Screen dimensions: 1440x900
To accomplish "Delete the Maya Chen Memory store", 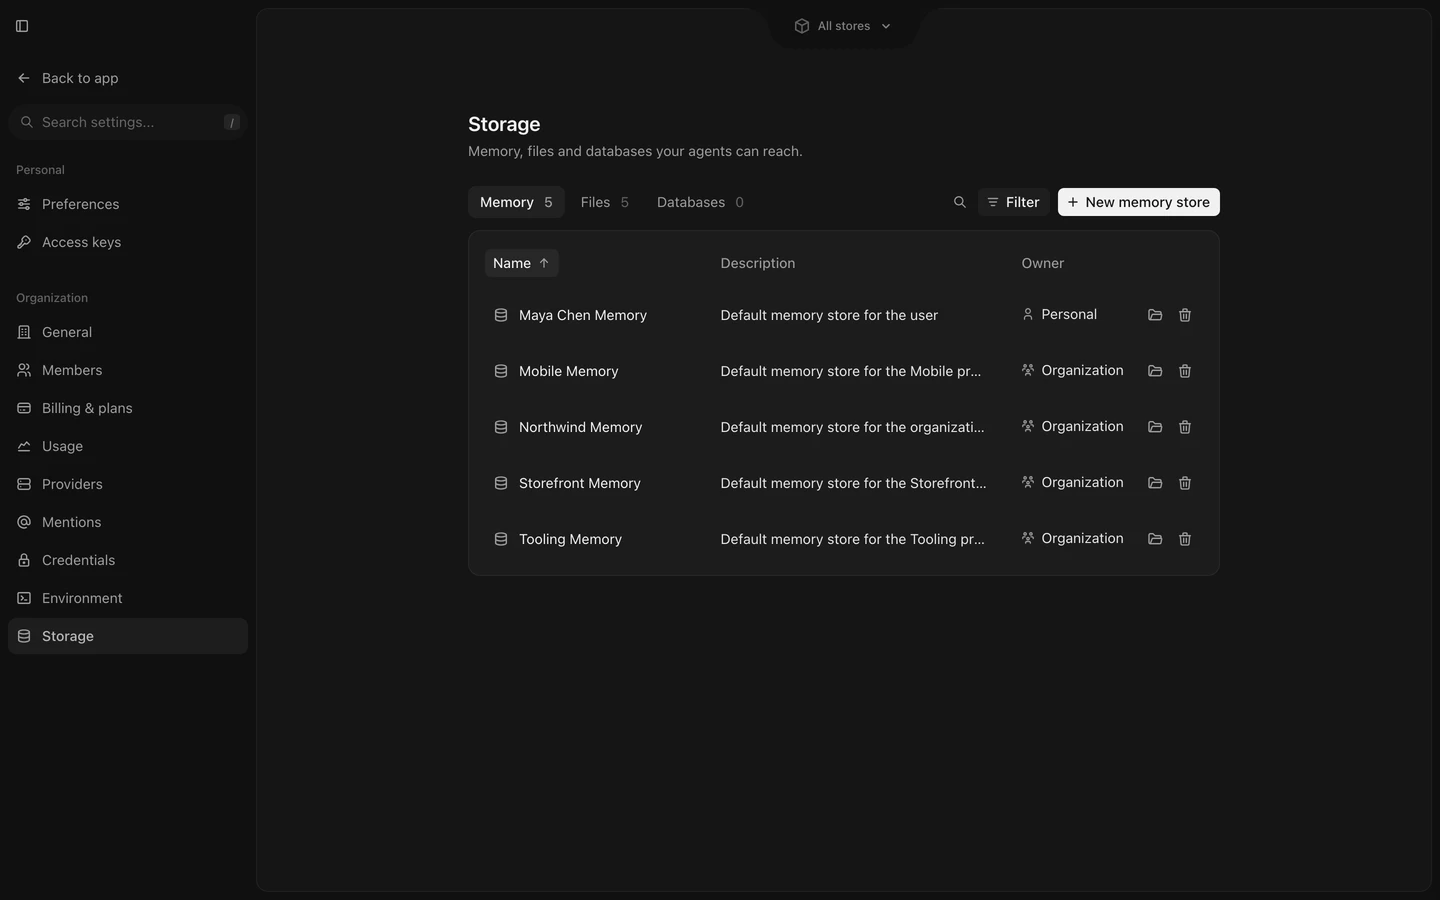I will point(1185,315).
